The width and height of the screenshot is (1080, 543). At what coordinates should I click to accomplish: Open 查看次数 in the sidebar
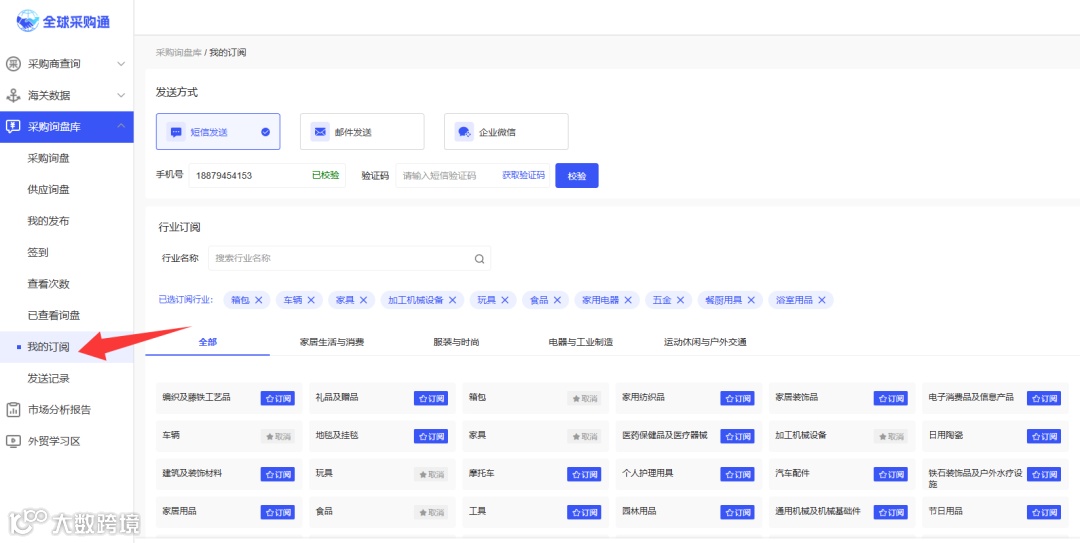(x=48, y=284)
